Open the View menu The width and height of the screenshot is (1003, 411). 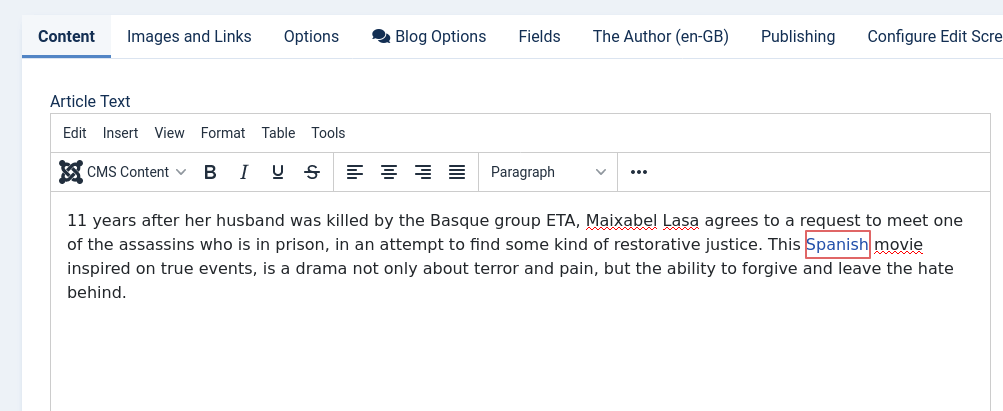pyautogui.click(x=170, y=133)
